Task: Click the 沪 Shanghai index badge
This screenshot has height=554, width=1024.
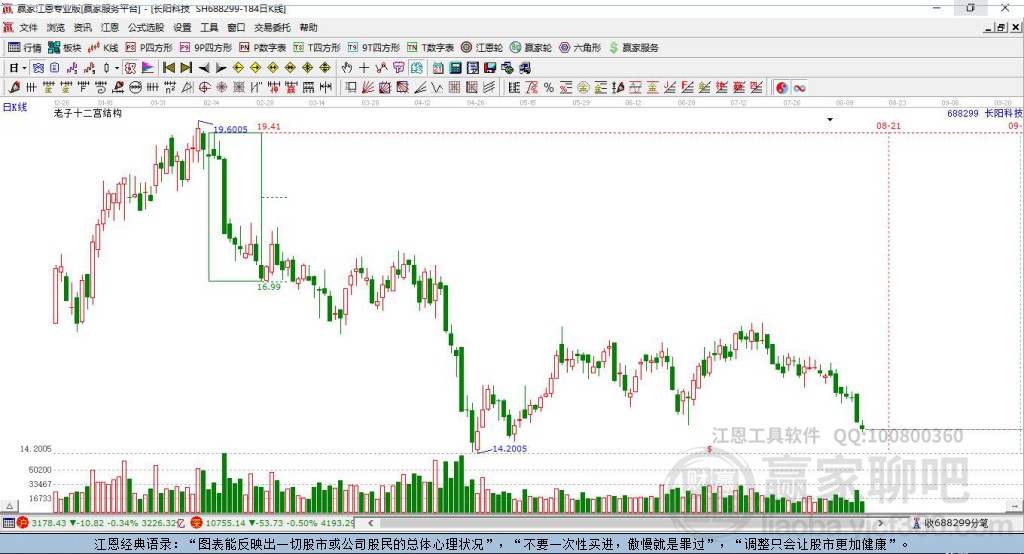Action: click(23, 523)
